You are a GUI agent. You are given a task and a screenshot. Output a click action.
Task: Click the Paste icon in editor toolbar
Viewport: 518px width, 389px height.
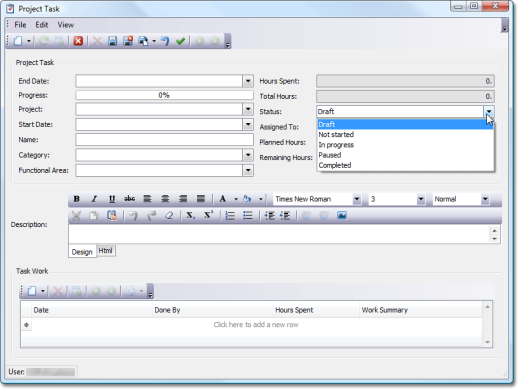pos(112,216)
